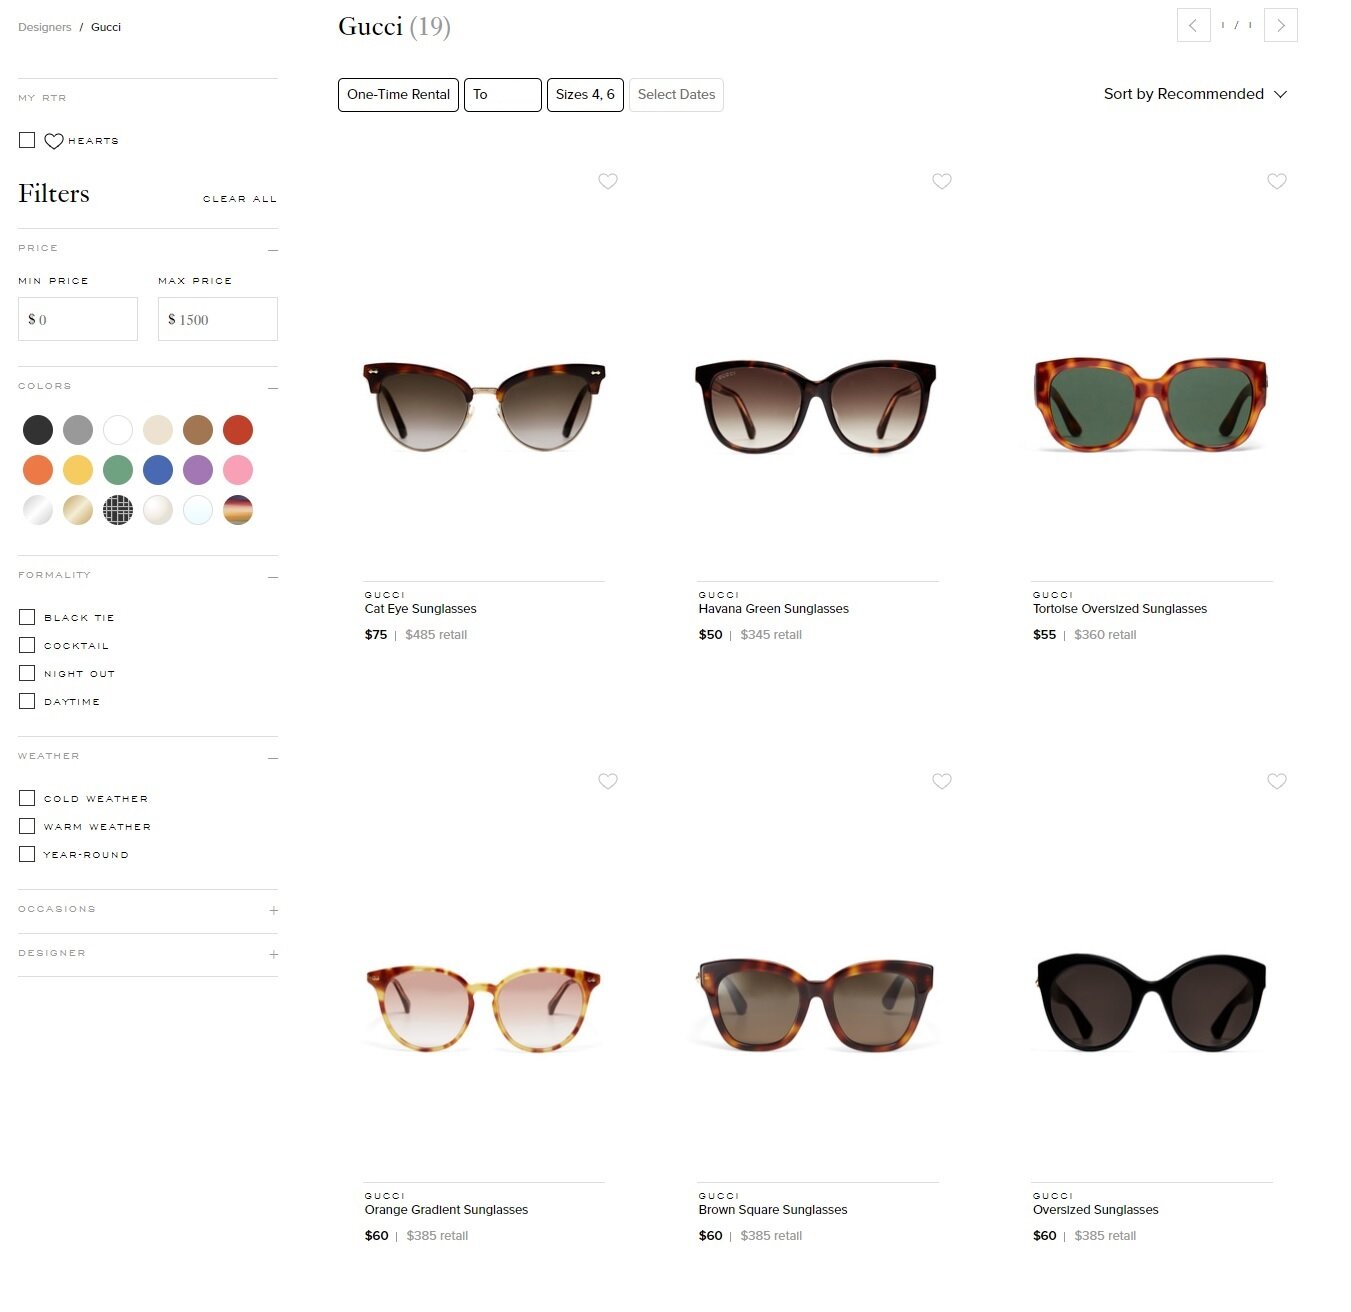Screen dimensions: 1351x1312
Task: Collapse the Formality filter section
Action: point(273,576)
